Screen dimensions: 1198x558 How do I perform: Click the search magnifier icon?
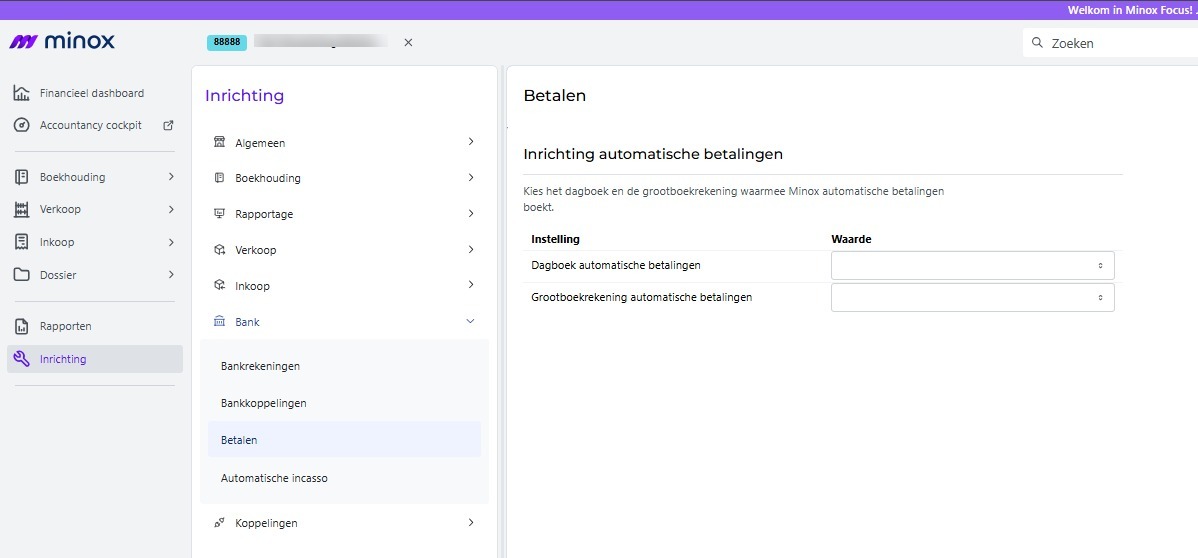(x=1037, y=43)
